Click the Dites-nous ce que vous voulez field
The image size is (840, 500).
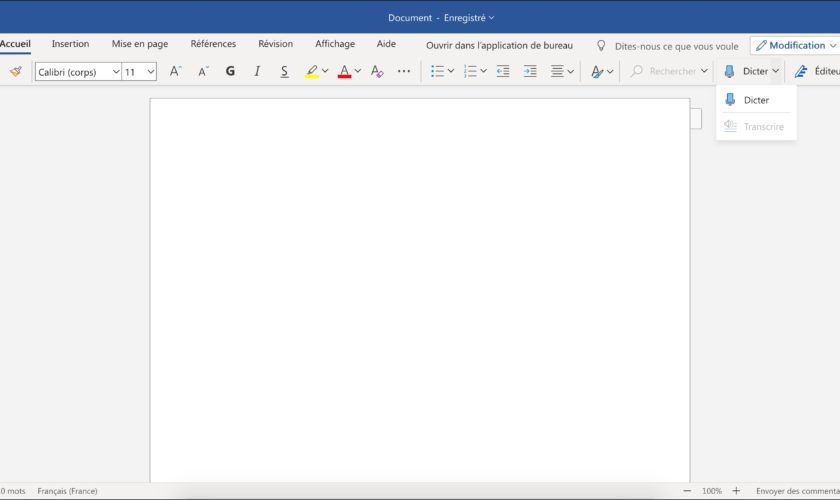[676, 46]
